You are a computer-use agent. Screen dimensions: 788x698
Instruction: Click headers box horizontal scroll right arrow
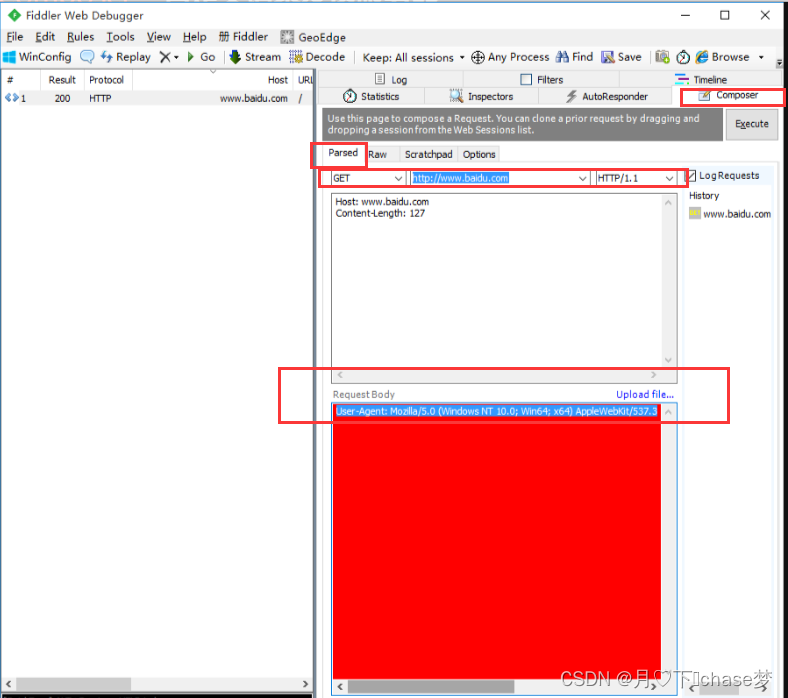(653, 375)
